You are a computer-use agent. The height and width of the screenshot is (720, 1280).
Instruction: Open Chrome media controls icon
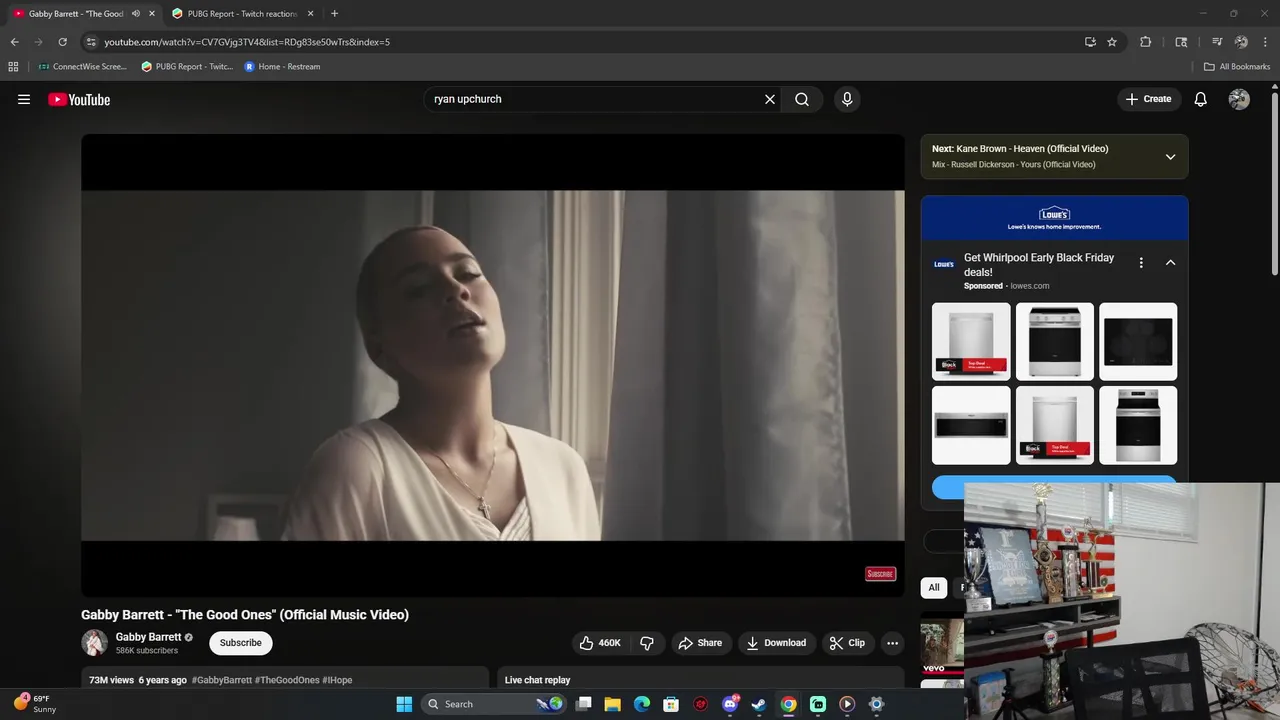click(x=1217, y=42)
